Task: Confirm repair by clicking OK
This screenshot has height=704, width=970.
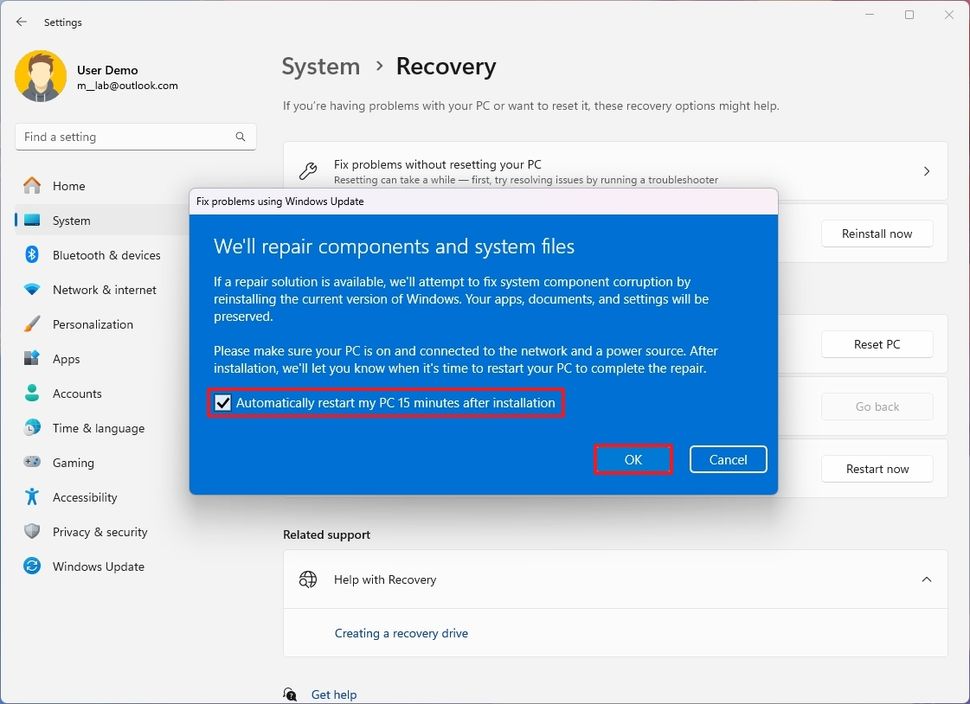Action: 633,459
